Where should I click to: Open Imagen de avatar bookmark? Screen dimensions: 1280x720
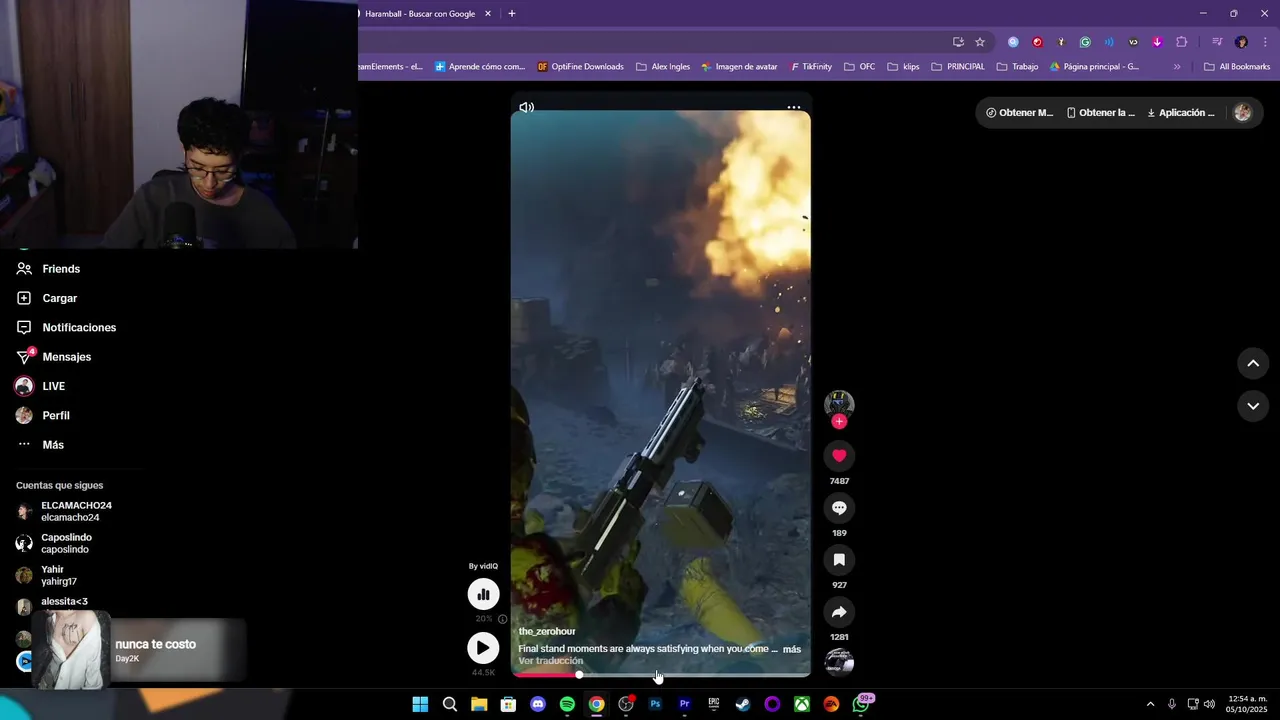coord(739,67)
